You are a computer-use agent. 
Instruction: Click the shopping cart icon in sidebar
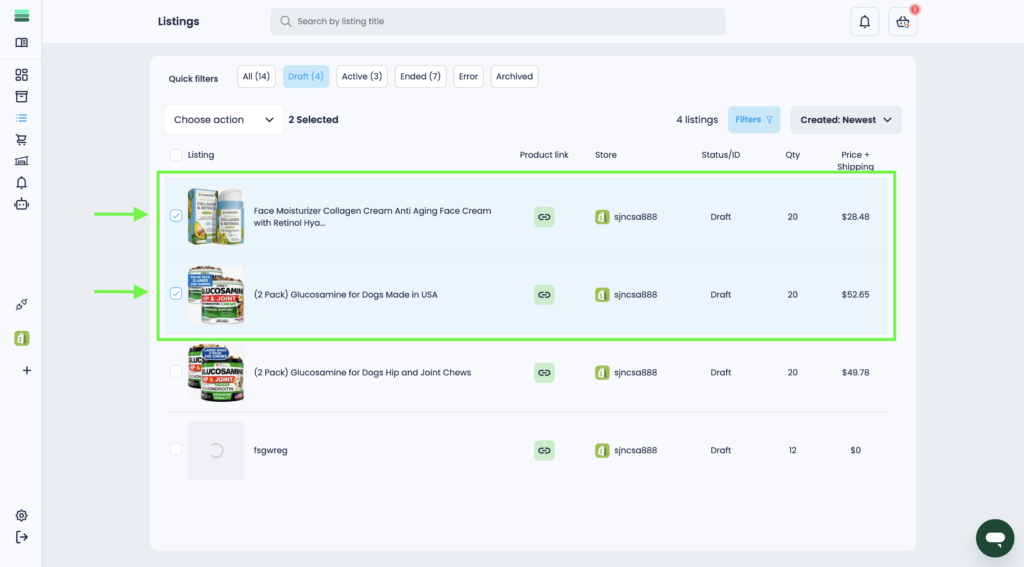(x=22, y=140)
